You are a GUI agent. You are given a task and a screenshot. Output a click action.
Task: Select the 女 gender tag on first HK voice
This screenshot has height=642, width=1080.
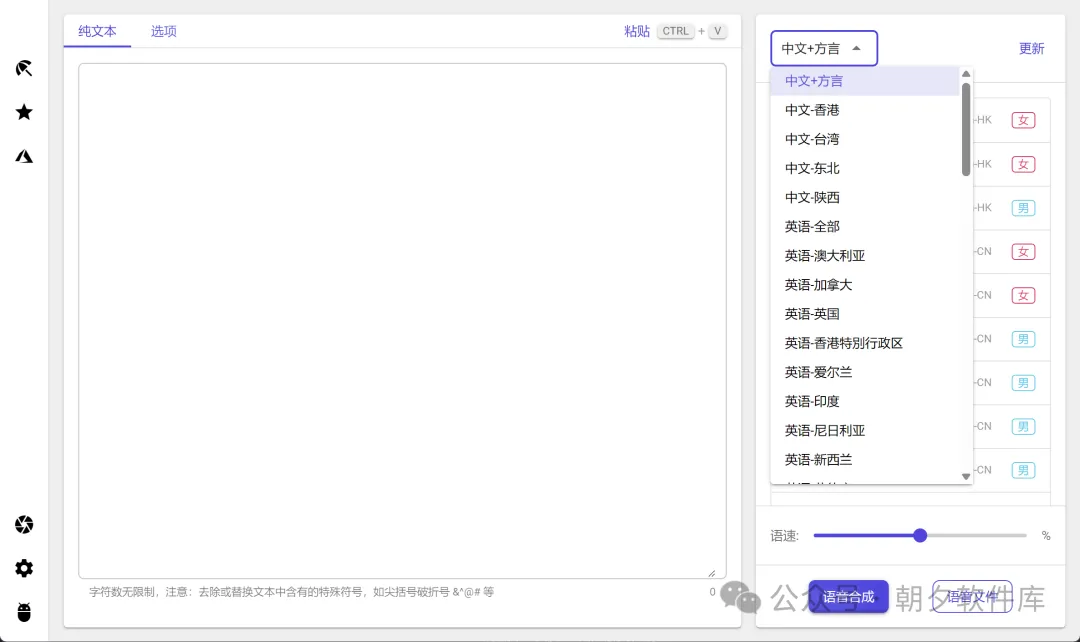click(x=1023, y=119)
